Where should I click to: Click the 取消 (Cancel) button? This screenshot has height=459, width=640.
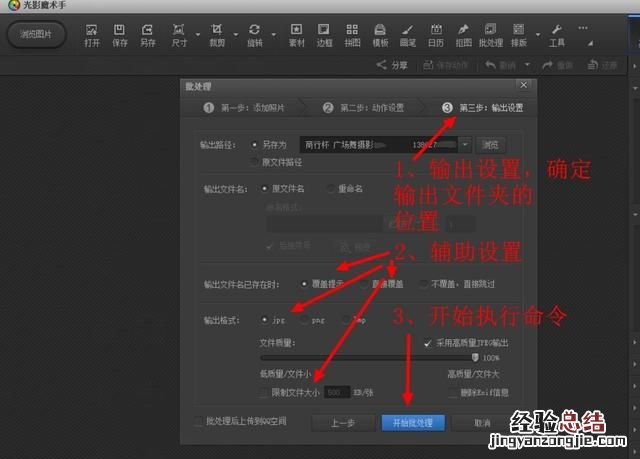click(482, 423)
